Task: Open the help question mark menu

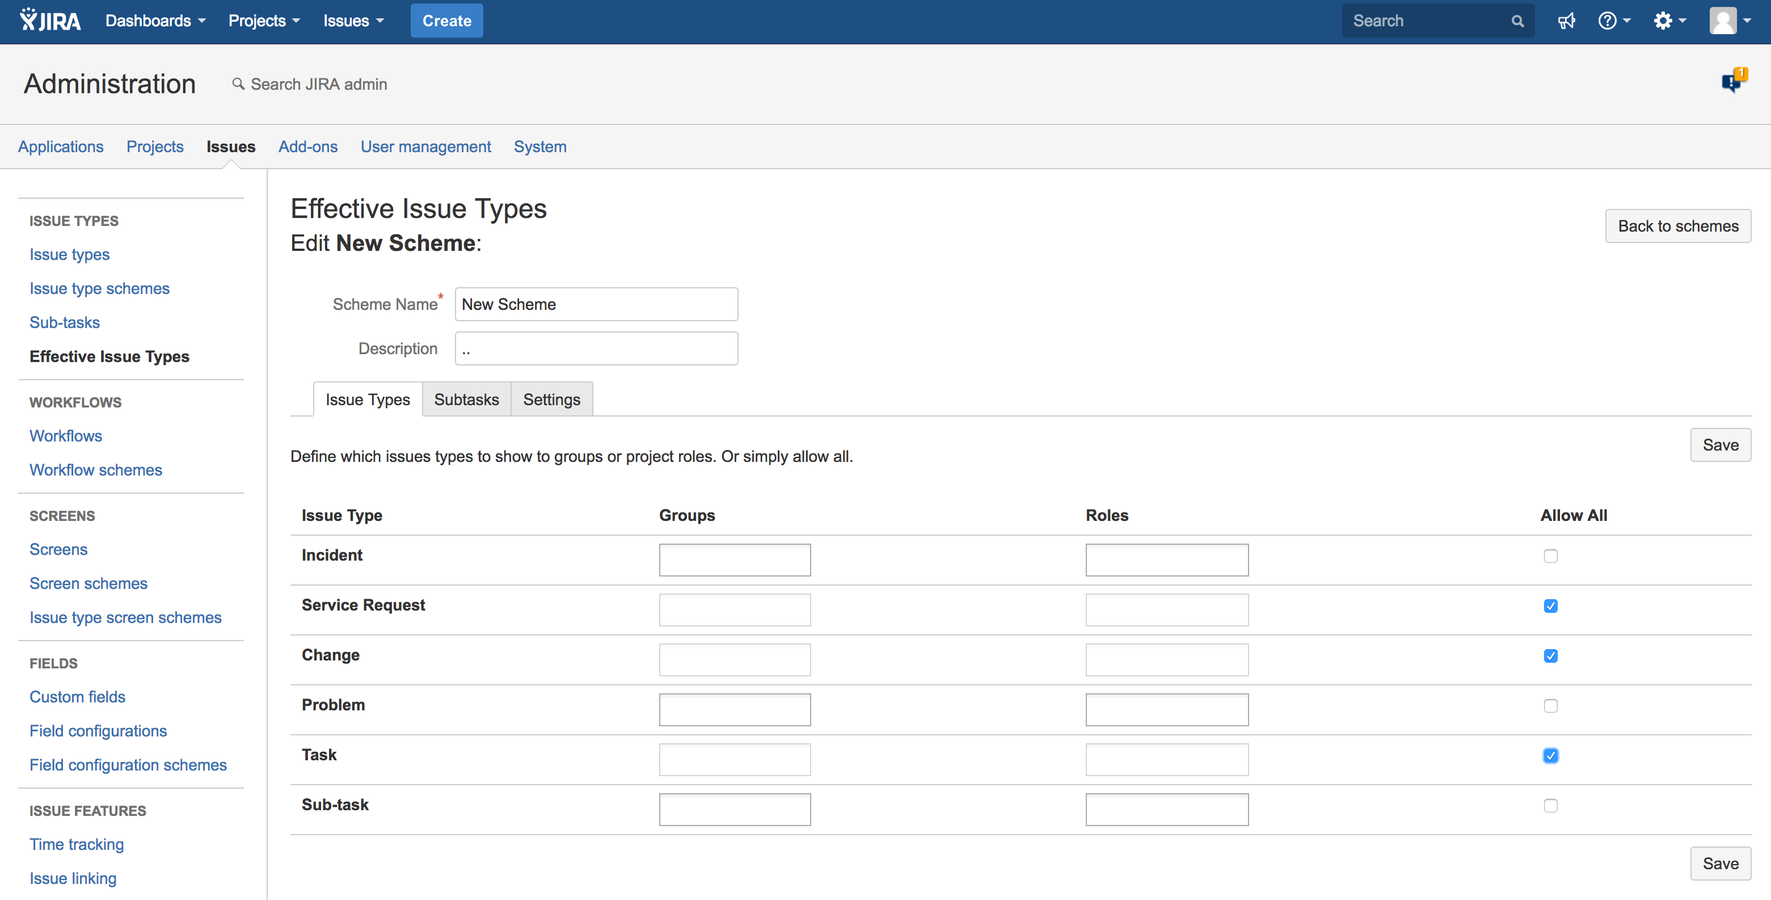Action: (x=1614, y=21)
